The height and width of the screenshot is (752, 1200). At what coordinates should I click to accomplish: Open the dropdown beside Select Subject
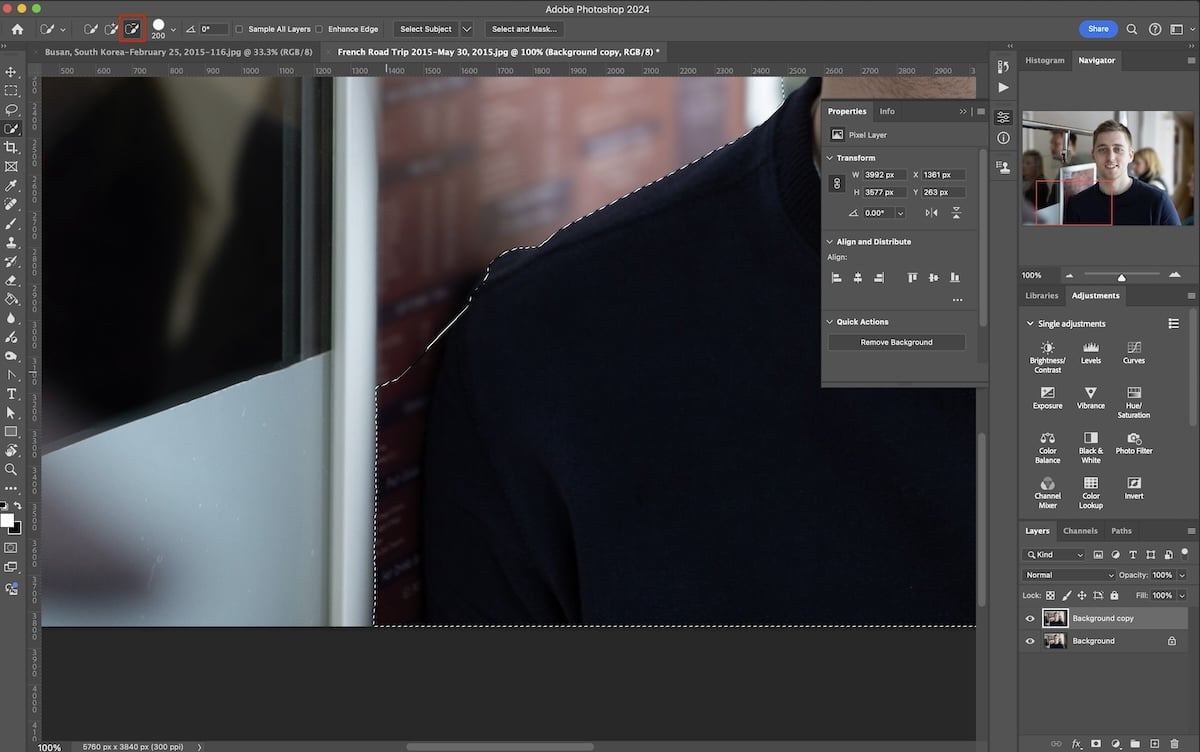(466, 29)
